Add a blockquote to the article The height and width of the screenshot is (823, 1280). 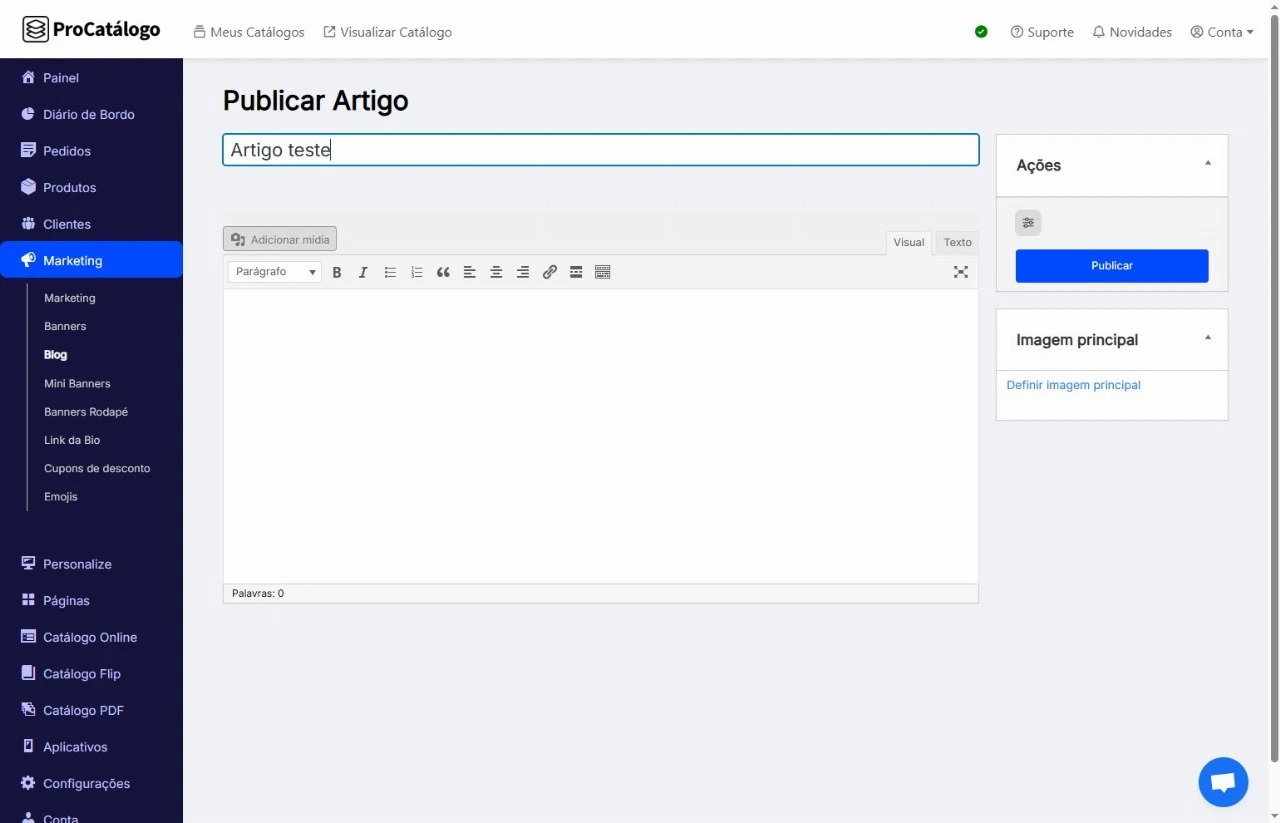click(443, 272)
